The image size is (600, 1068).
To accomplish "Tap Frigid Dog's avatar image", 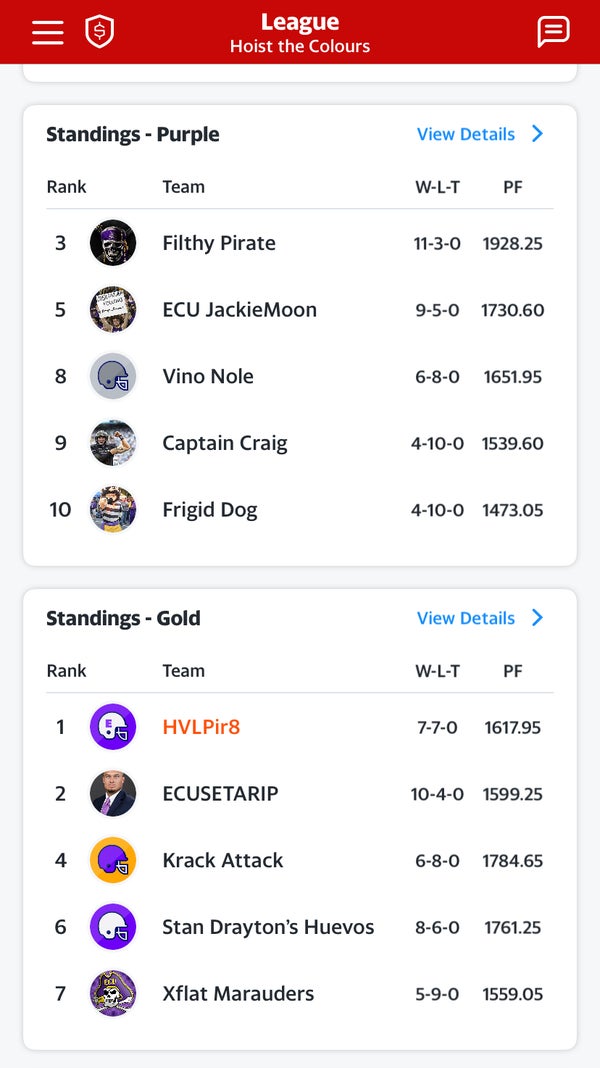I will pos(113,509).
